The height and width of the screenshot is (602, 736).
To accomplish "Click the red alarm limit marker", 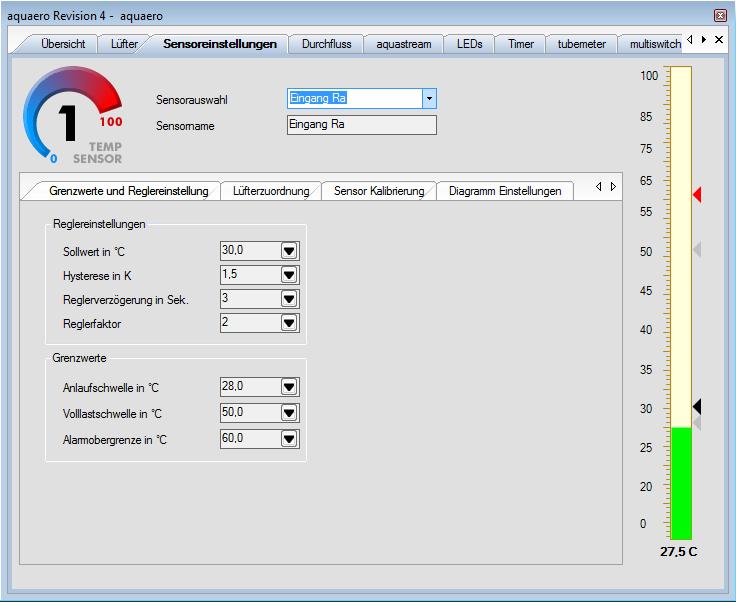I will pos(697,194).
